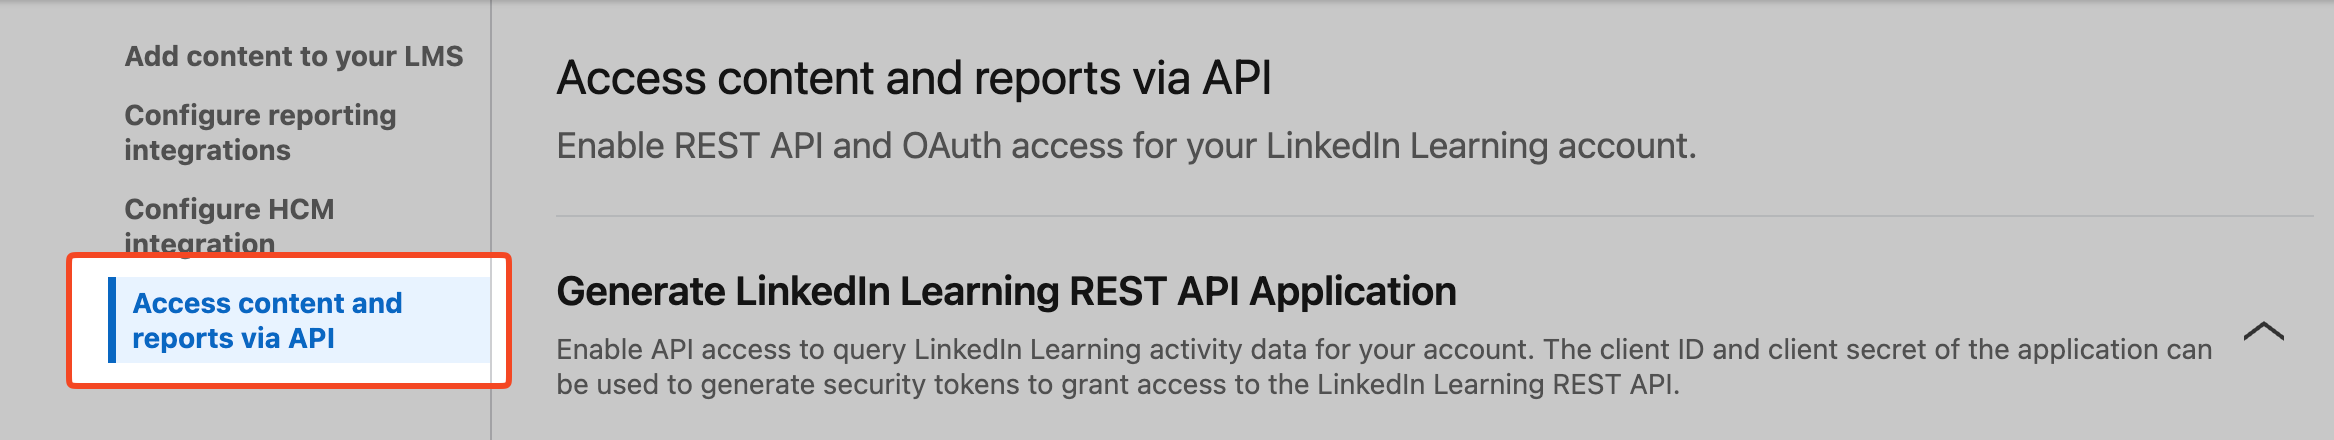
Task: Select Configure reporting integrations in sidebar
Action: pyautogui.click(x=260, y=132)
